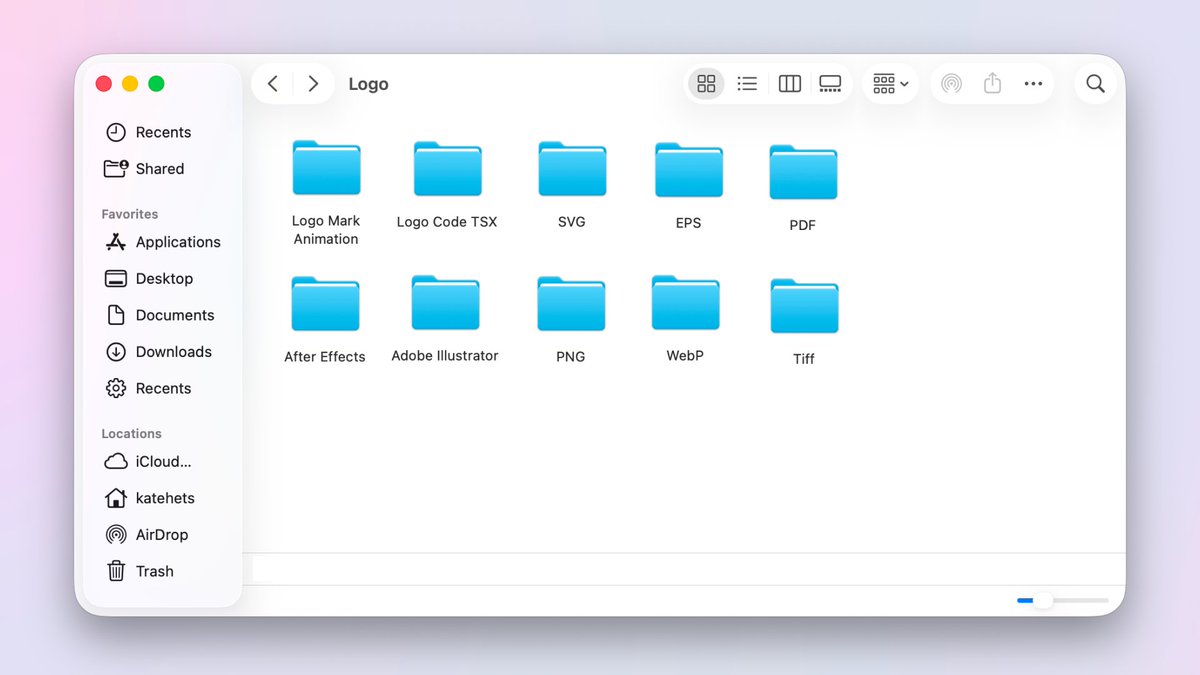Navigate back using the back arrow
This screenshot has height=675, width=1200.
pyautogui.click(x=272, y=83)
